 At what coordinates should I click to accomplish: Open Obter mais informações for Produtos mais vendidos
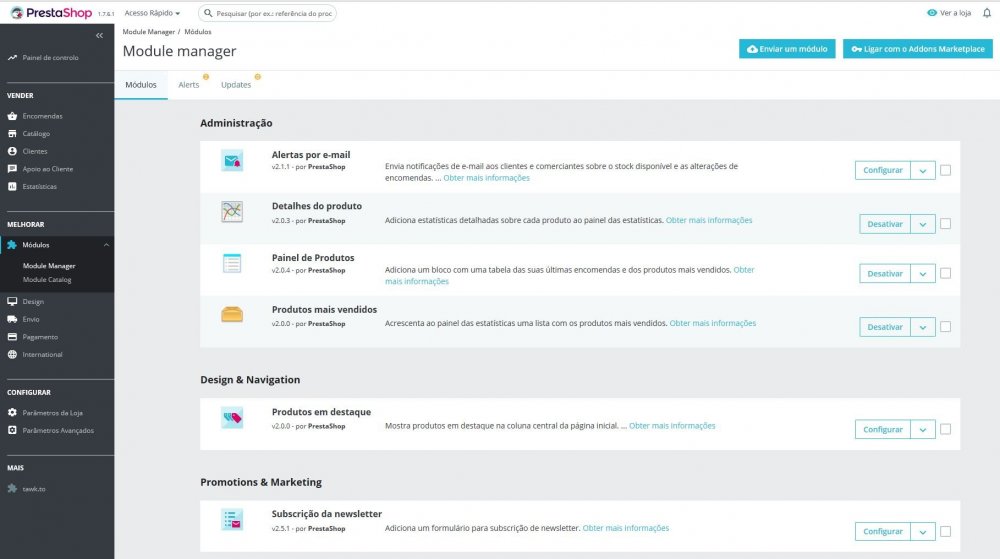(x=712, y=323)
